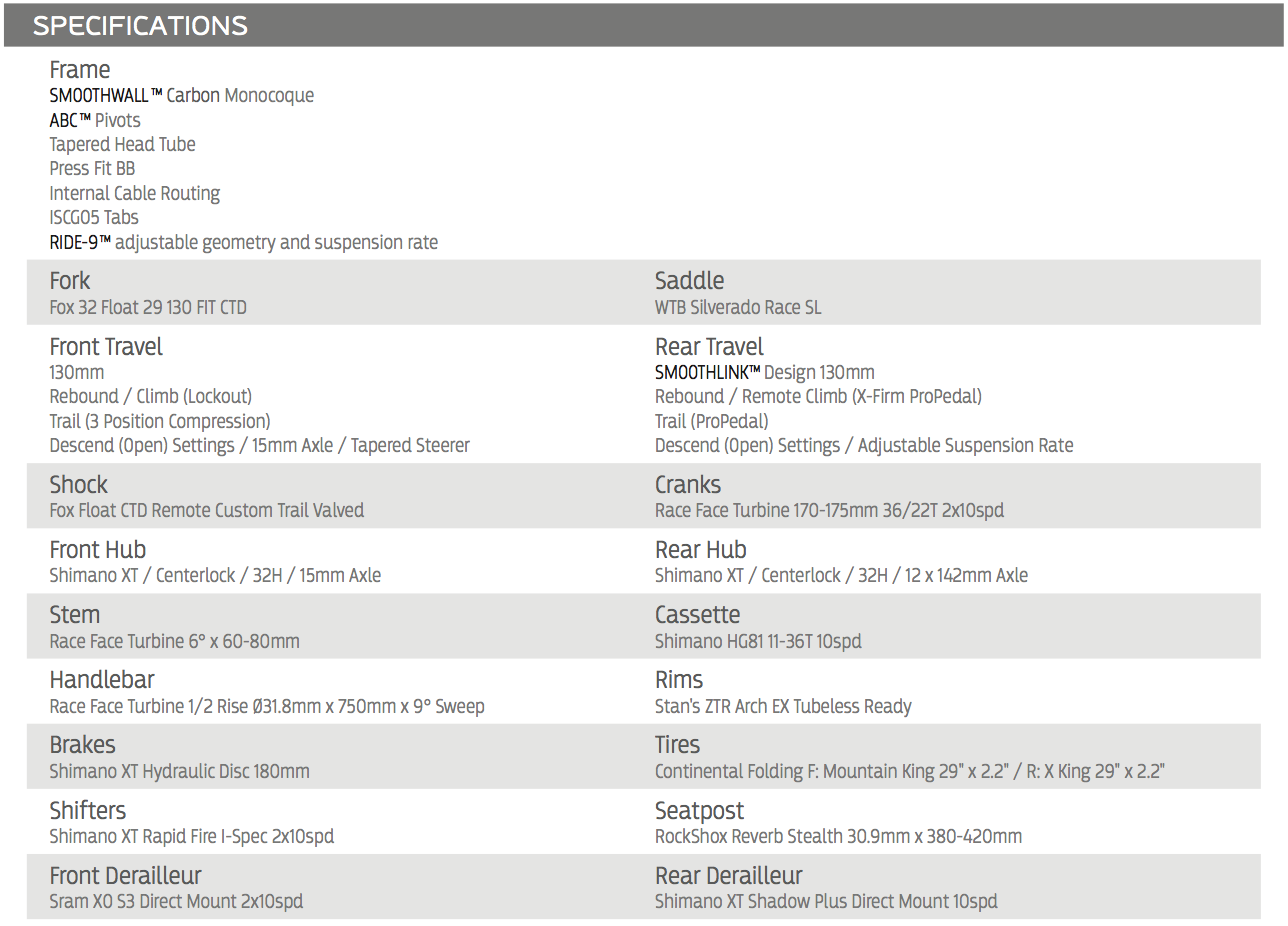Click the Race Face Turbine cranks spec
The image size is (1288, 926).
(829, 511)
